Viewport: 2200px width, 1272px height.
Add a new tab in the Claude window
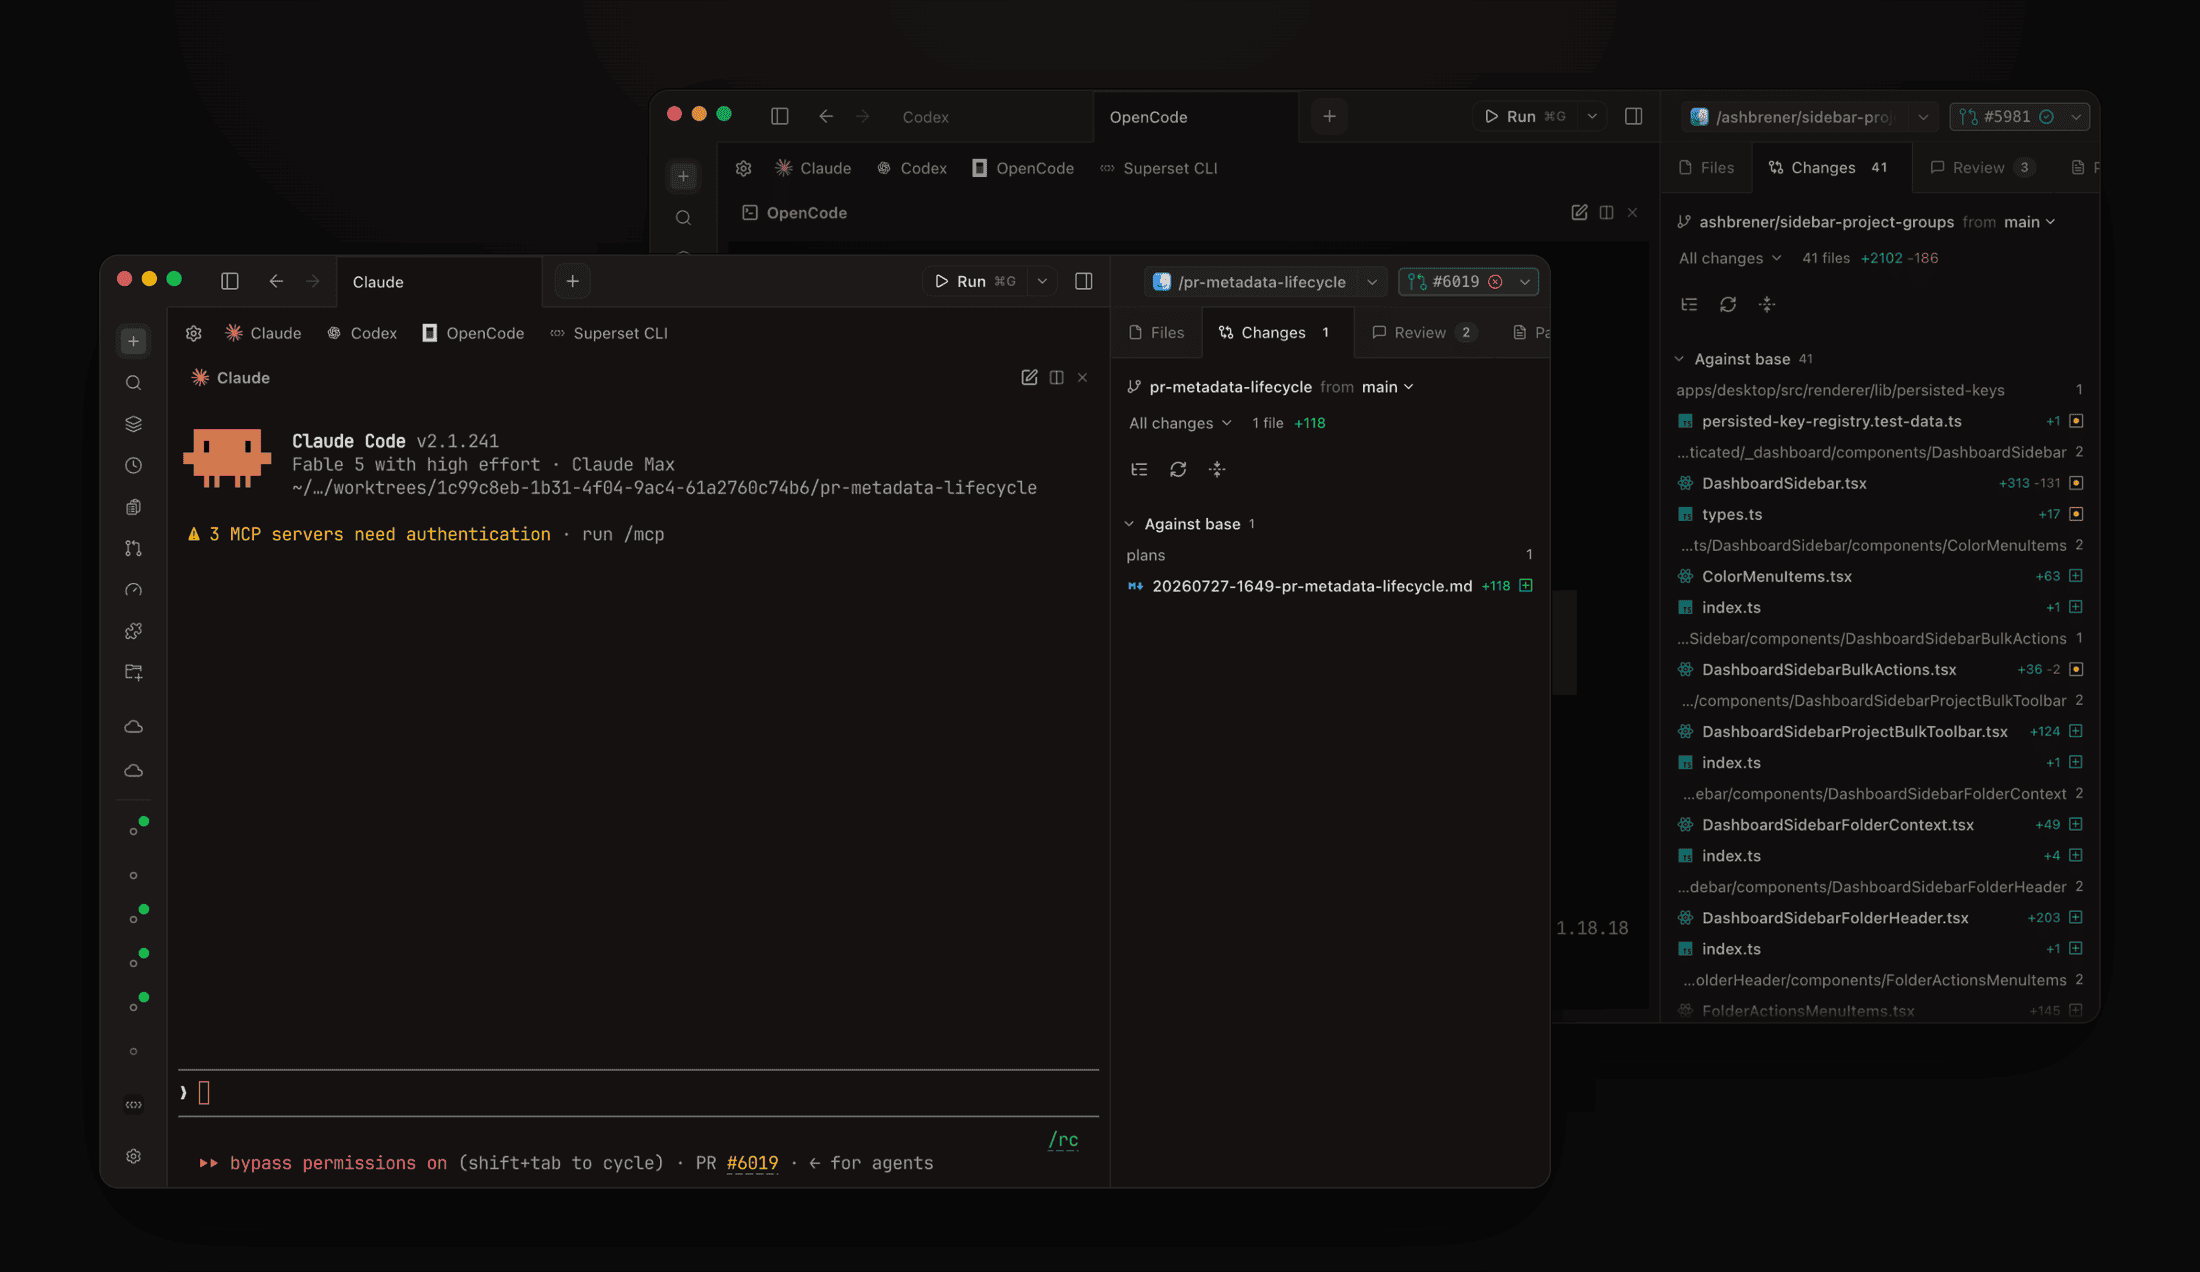point(573,281)
